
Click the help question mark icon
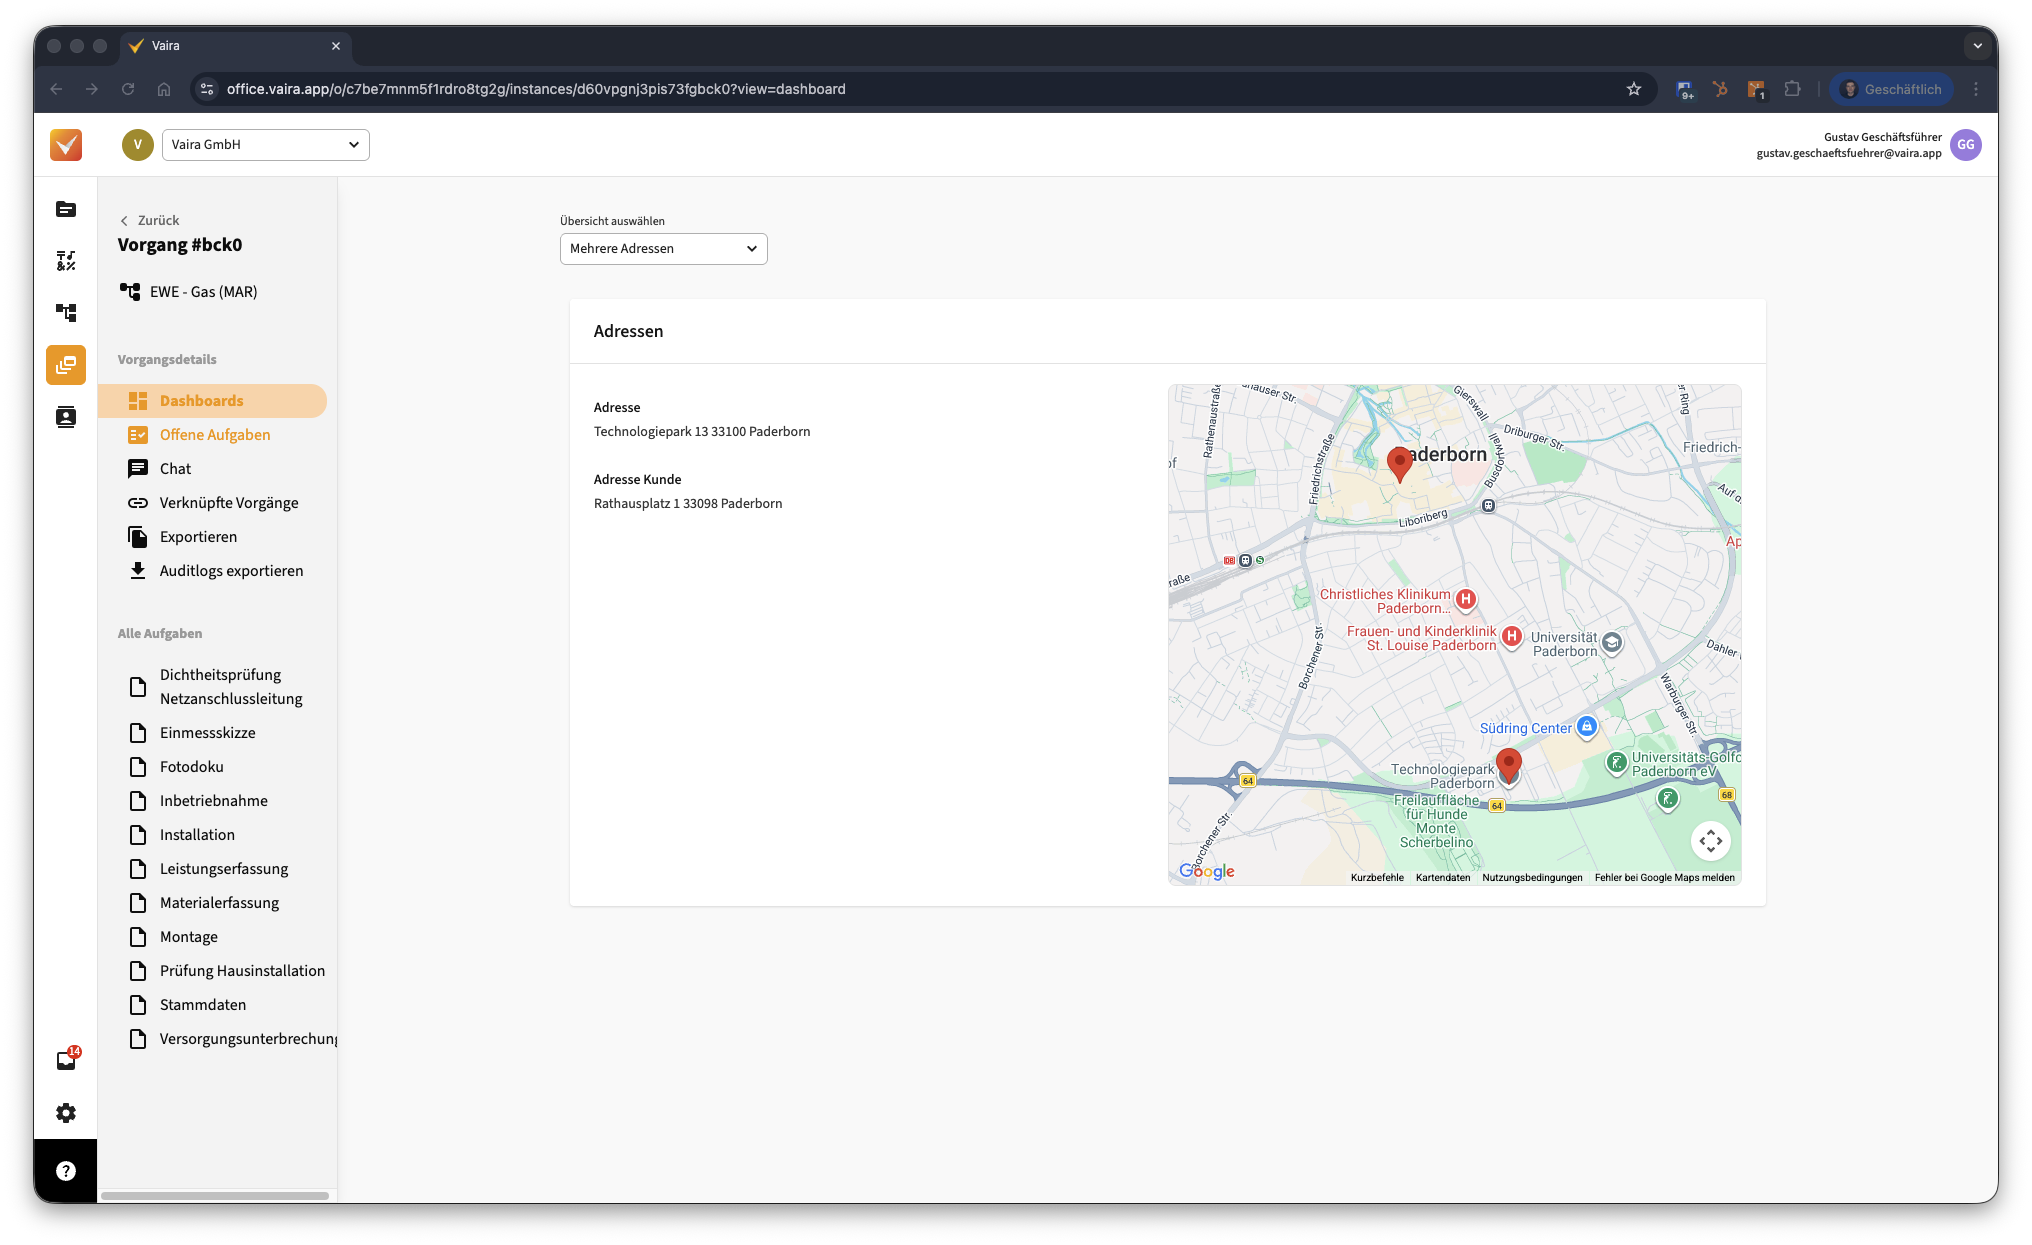tap(66, 1171)
